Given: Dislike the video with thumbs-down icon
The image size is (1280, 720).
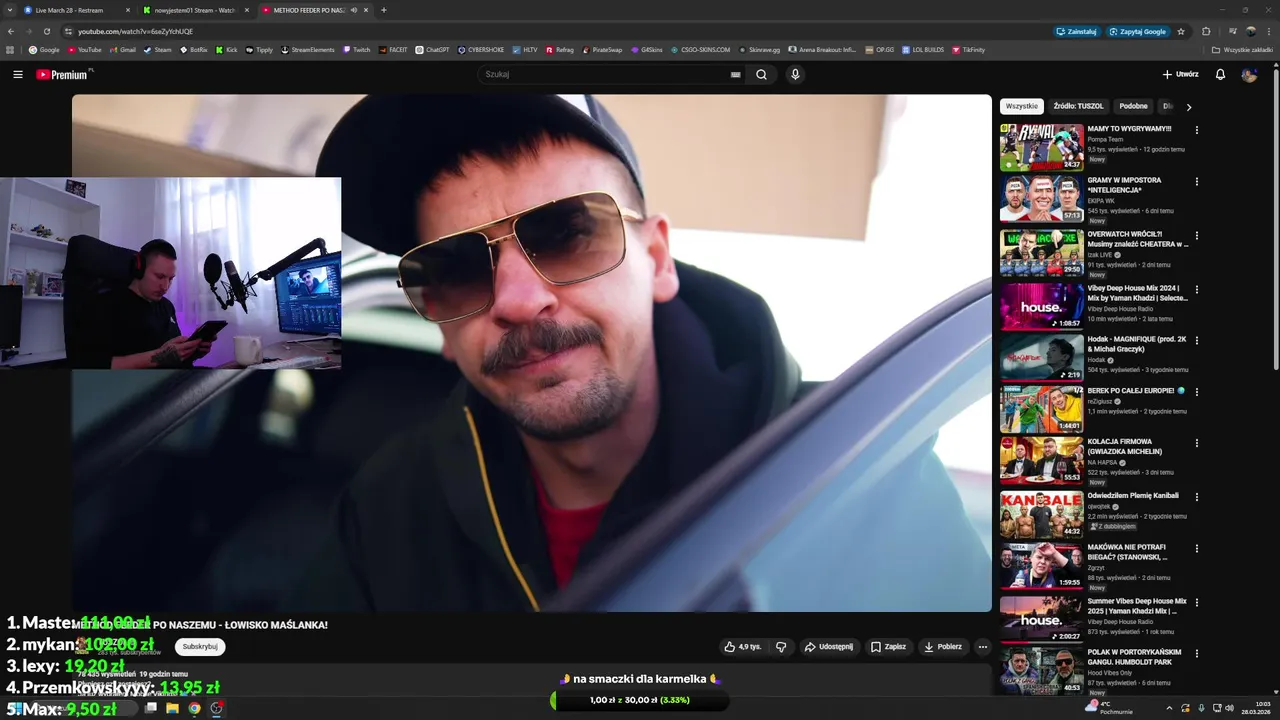Looking at the screenshot, I should point(781,647).
